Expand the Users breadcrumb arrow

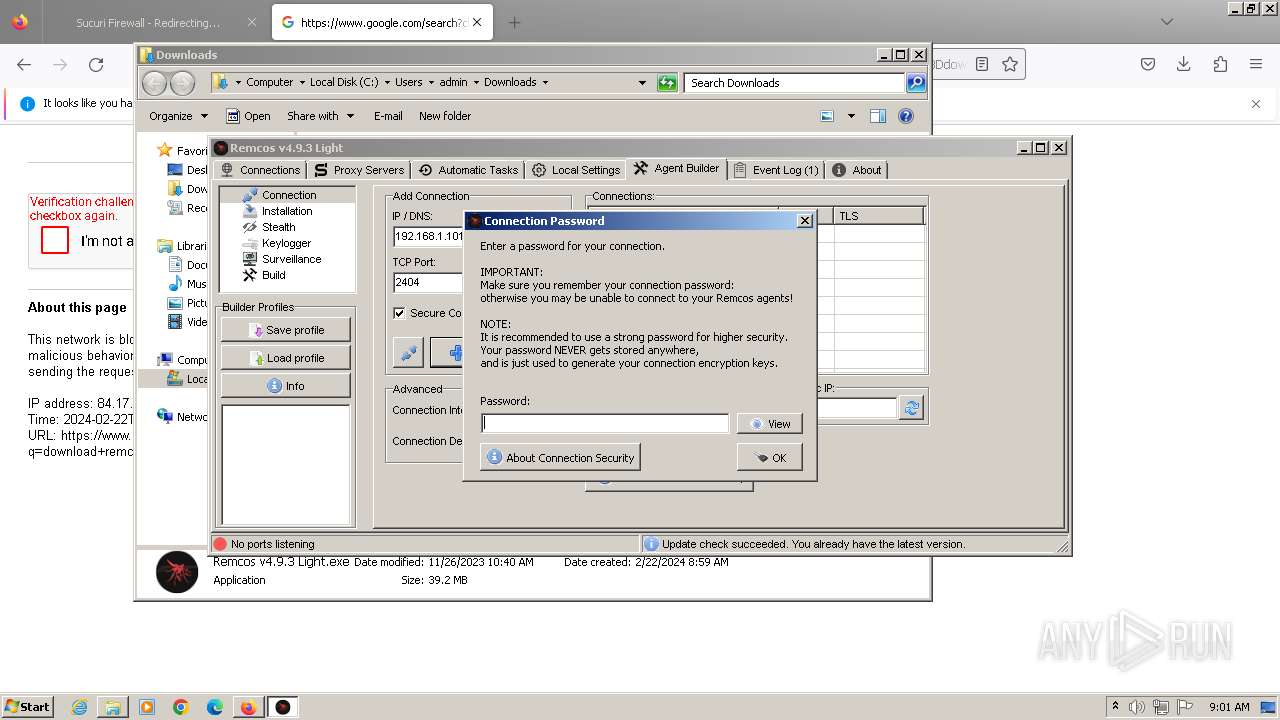(431, 83)
